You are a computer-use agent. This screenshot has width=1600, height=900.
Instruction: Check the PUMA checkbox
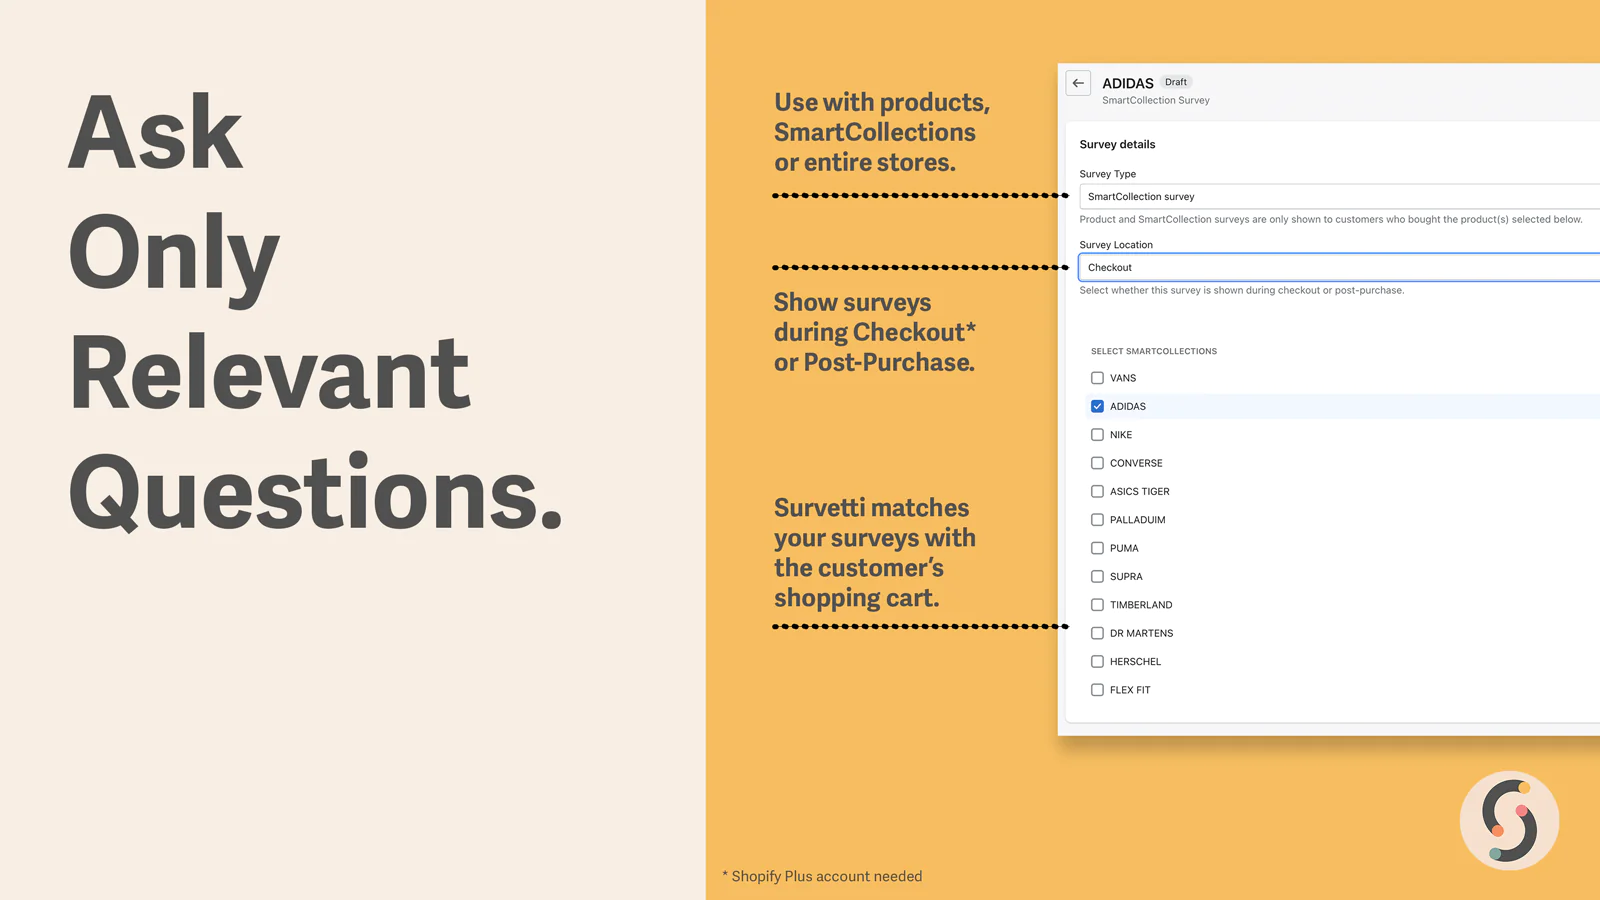point(1097,548)
